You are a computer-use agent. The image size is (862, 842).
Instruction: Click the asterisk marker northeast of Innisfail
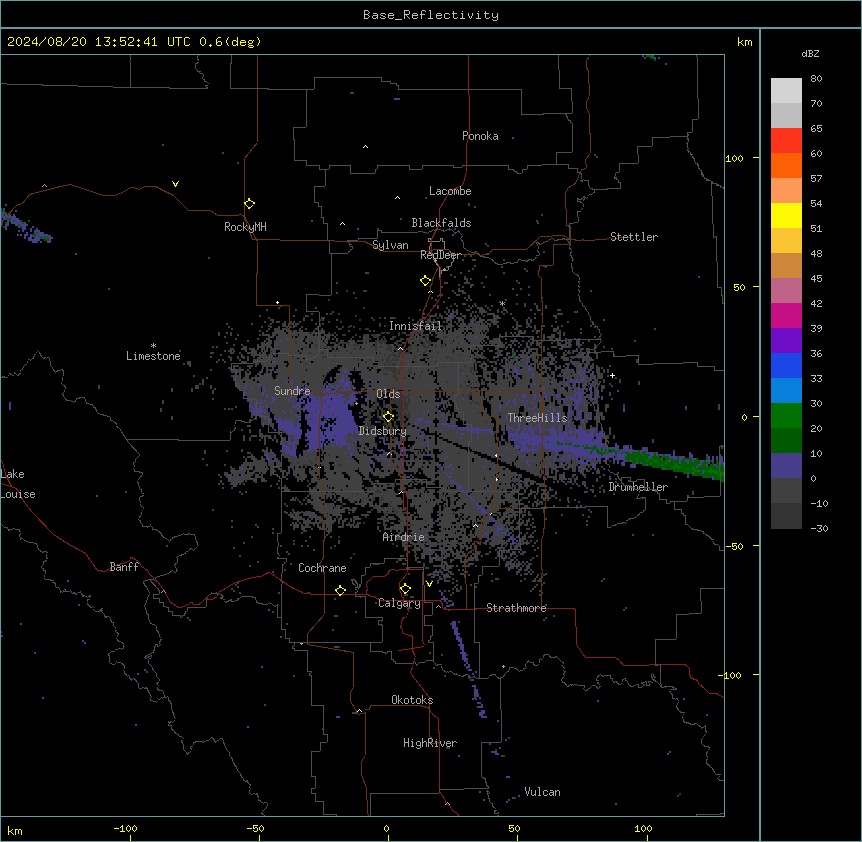point(502,303)
